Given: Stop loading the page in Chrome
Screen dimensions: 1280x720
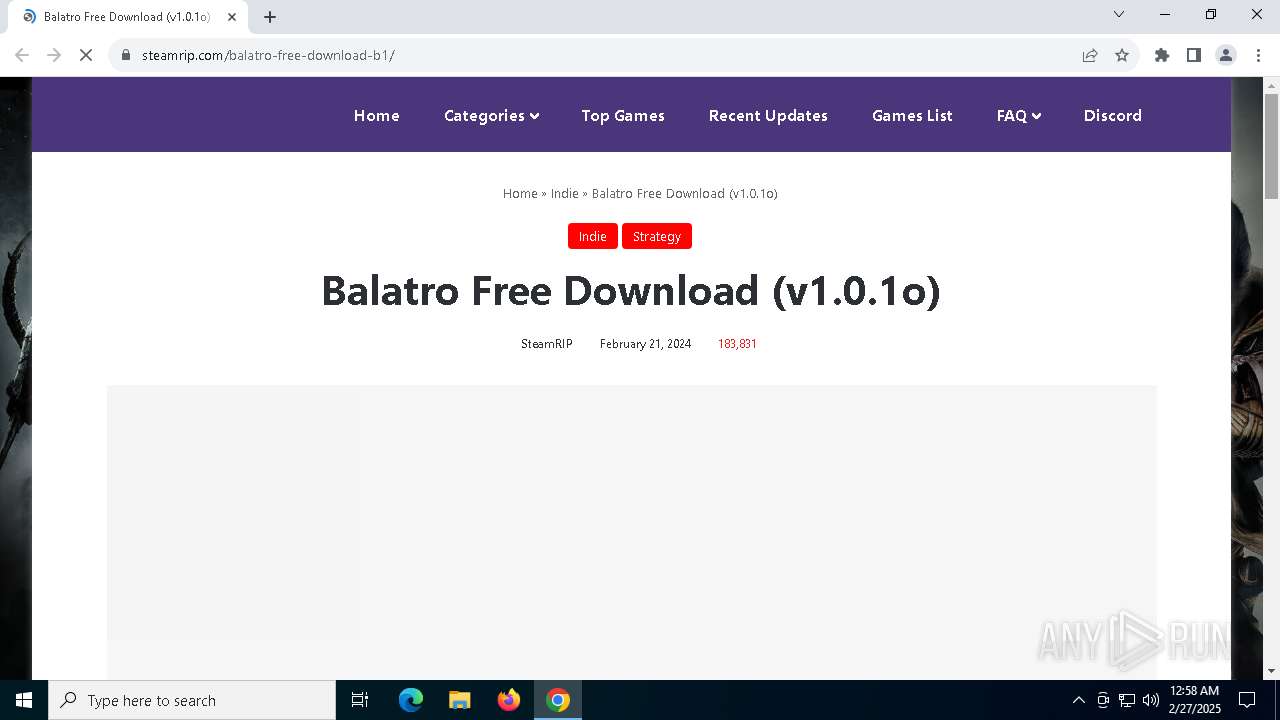Looking at the screenshot, I should pyautogui.click(x=86, y=55).
